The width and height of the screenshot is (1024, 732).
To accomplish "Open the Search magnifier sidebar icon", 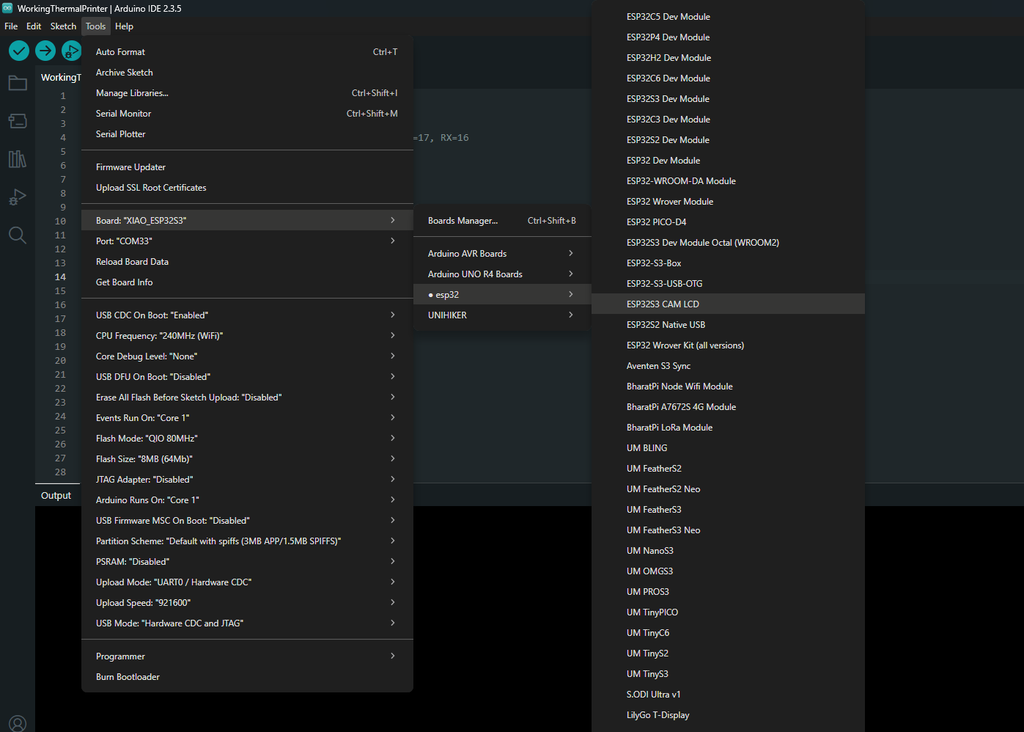I will pyautogui.click(x=17, y=235).
